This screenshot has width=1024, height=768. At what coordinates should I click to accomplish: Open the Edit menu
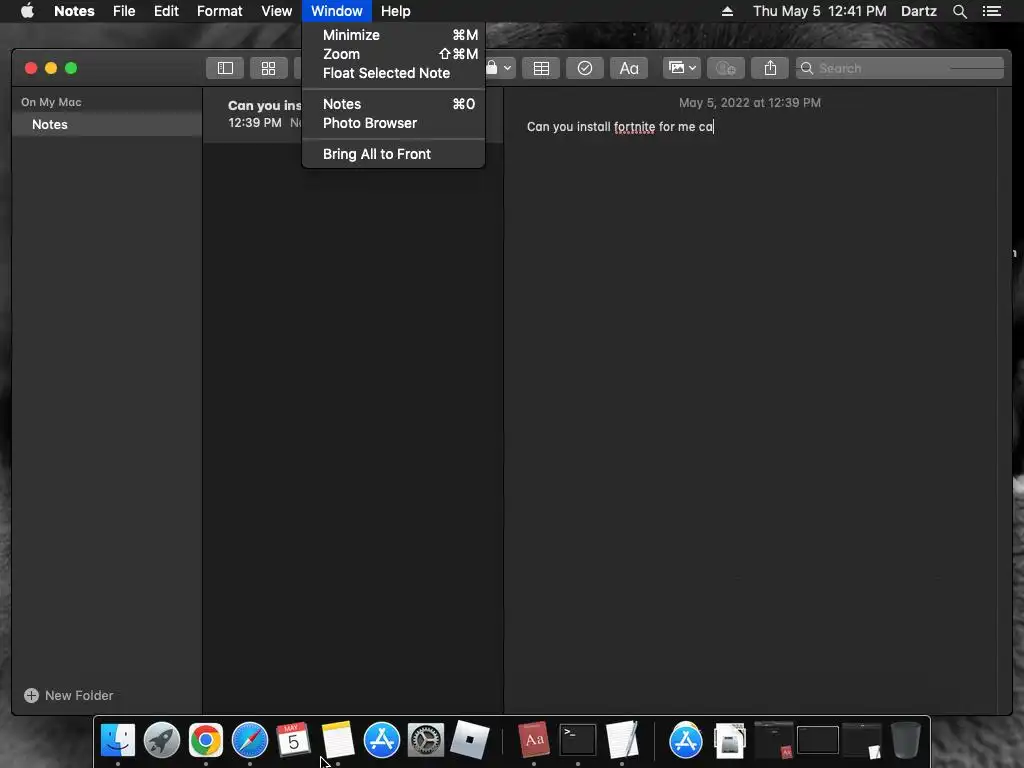pyautogui.click(x=166, y=11)
